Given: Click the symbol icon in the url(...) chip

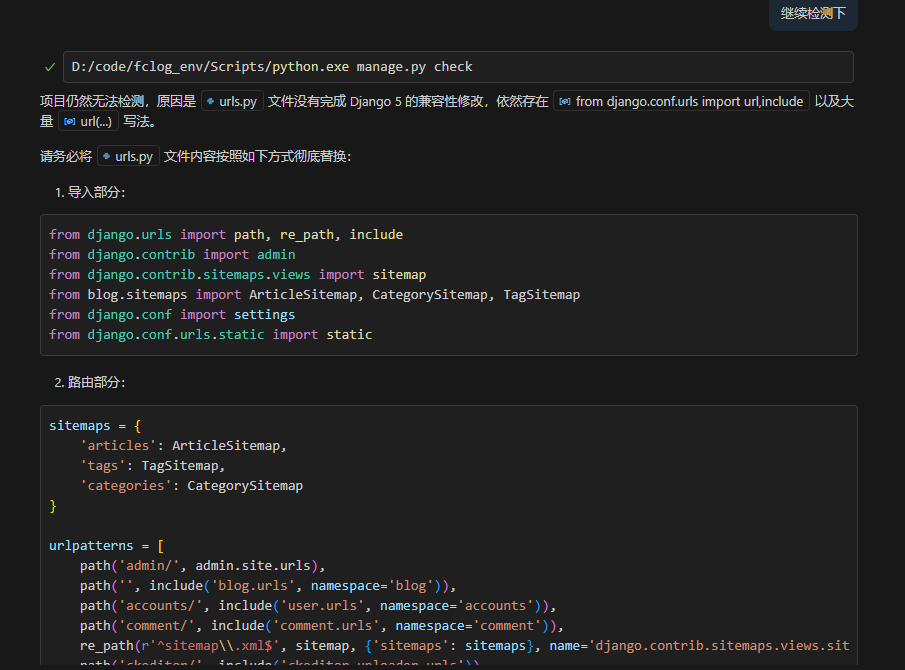Looking at the screenshot, I should 69,121.
